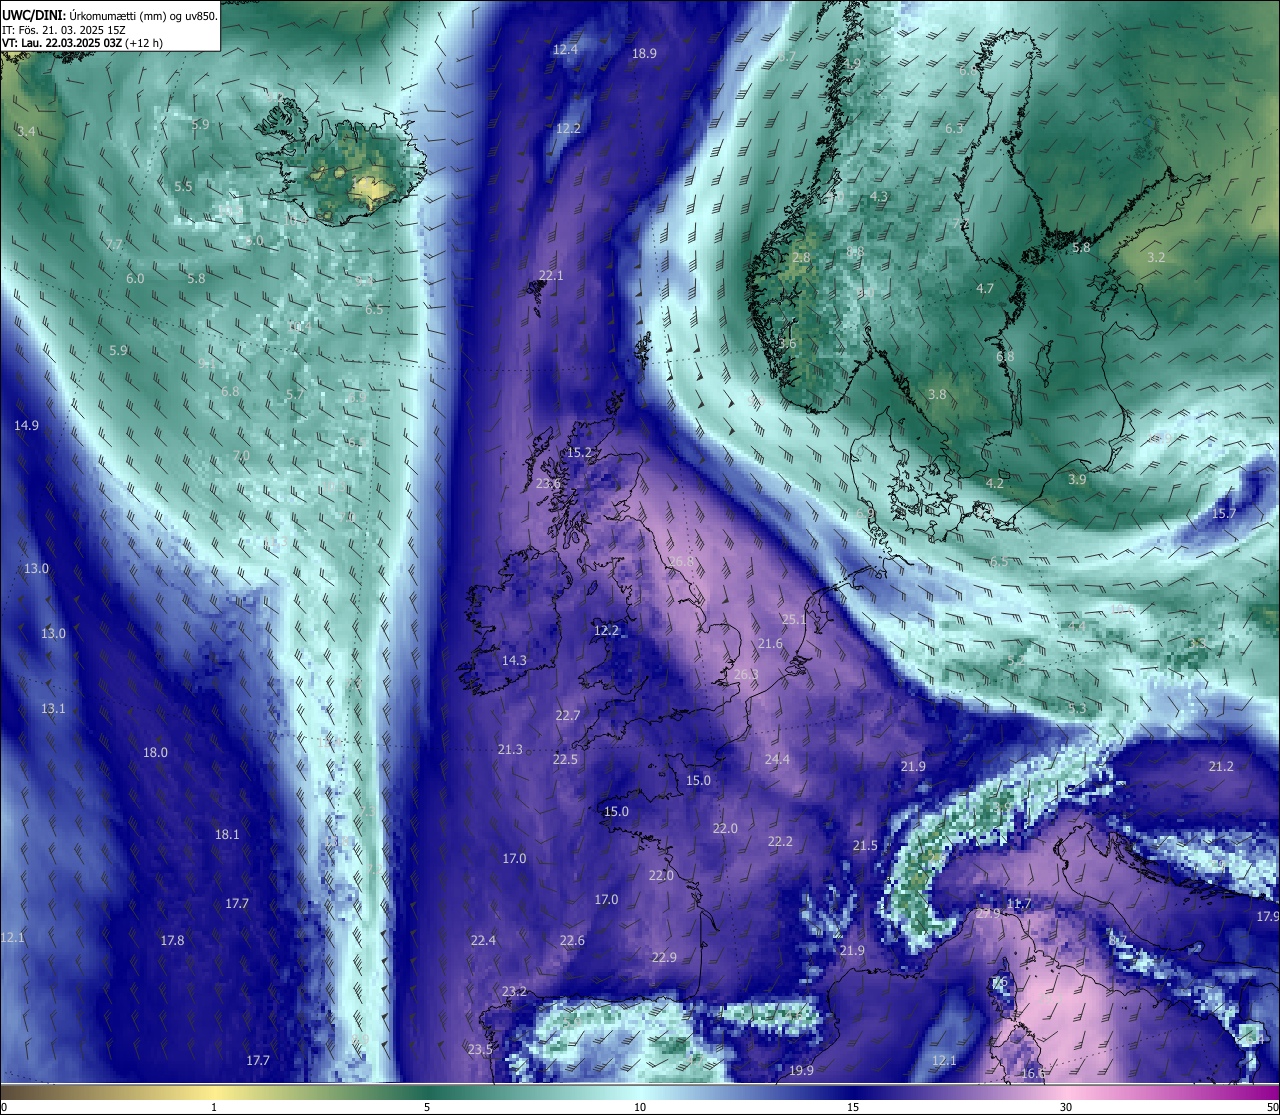Click the 12.4 value on the map
Image resolution: width=1280 pixels, height=1115 pixels.
click(566, 49)
